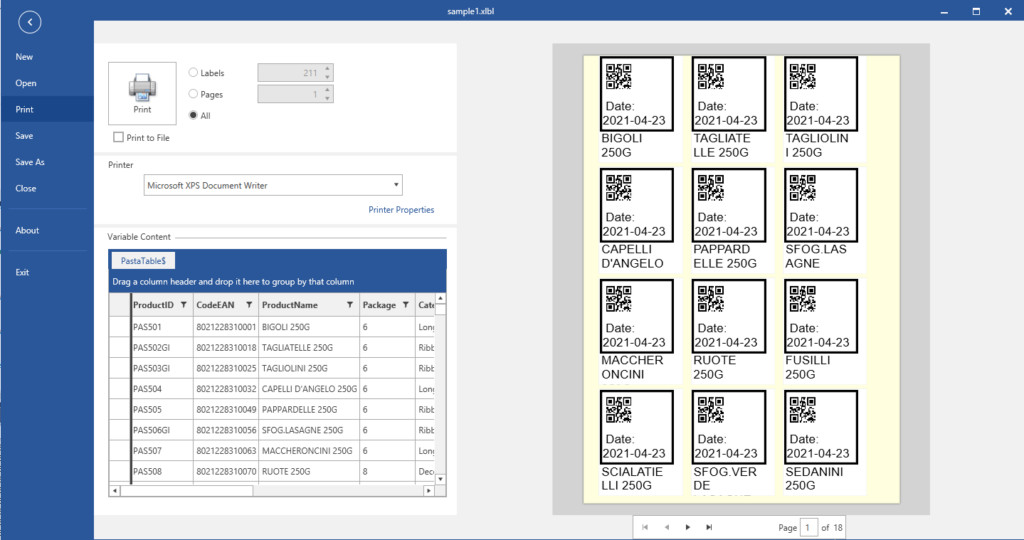Select the Labels radio option
Image resolution: width=1024 pixels, height=540 pixels.
click(x=193, y=72)
